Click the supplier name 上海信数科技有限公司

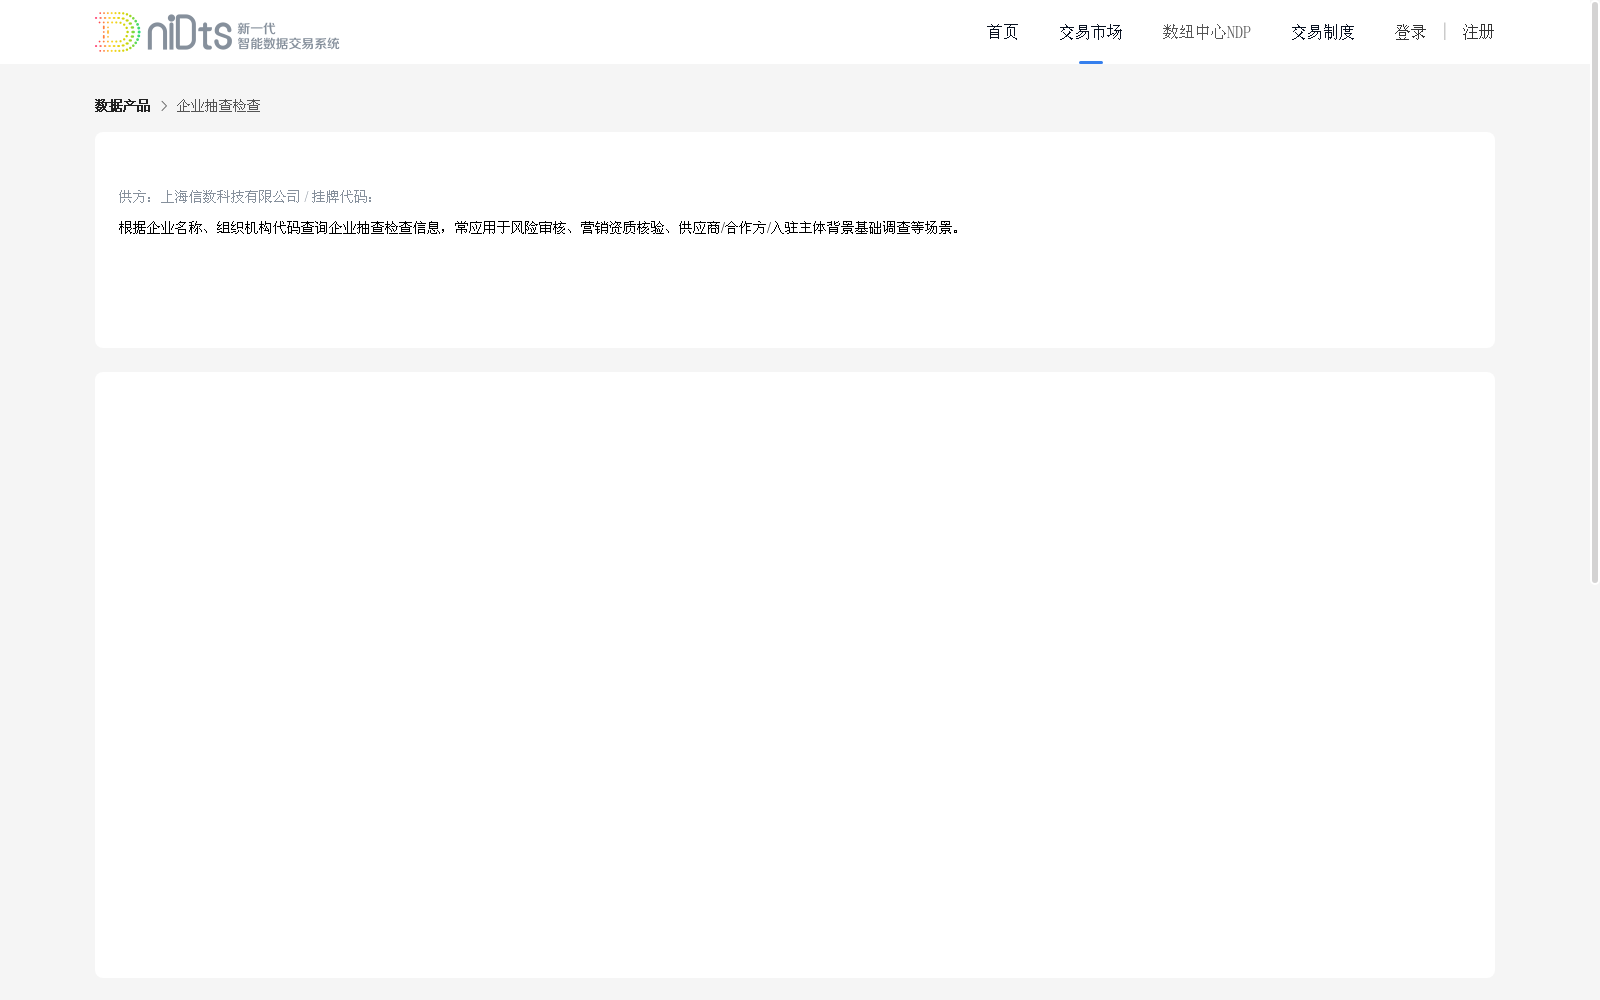pos(230,197)
